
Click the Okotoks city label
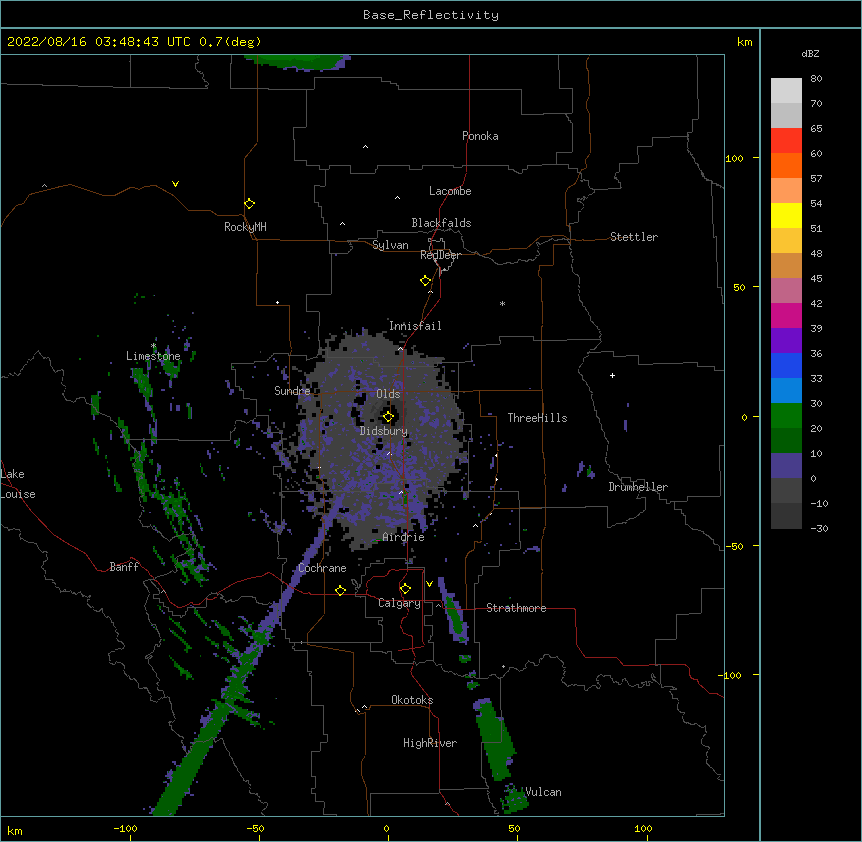412,700
